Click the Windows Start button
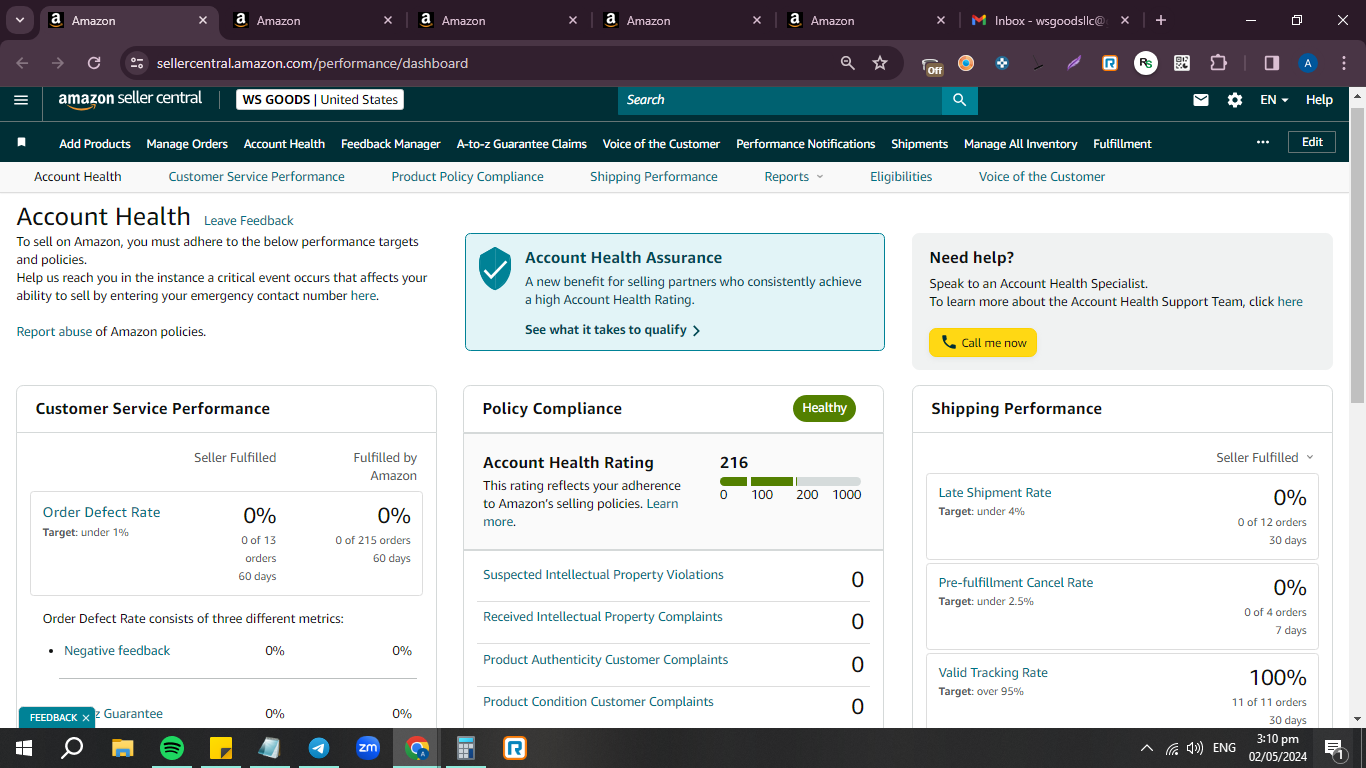This screenshot has height=768, width=1366. (24, 748)
